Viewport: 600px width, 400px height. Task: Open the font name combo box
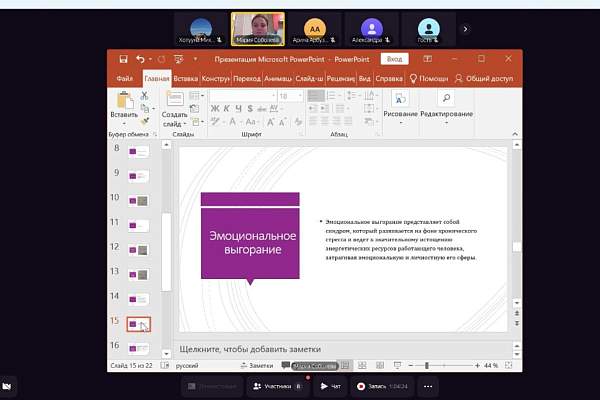243,96
